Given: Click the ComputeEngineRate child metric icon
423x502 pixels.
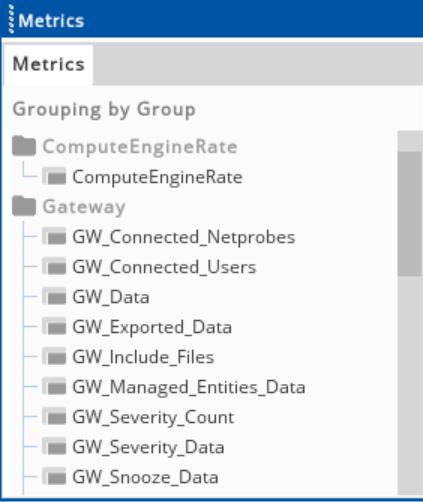Looking at the screenshot, I should coord(54,176).
